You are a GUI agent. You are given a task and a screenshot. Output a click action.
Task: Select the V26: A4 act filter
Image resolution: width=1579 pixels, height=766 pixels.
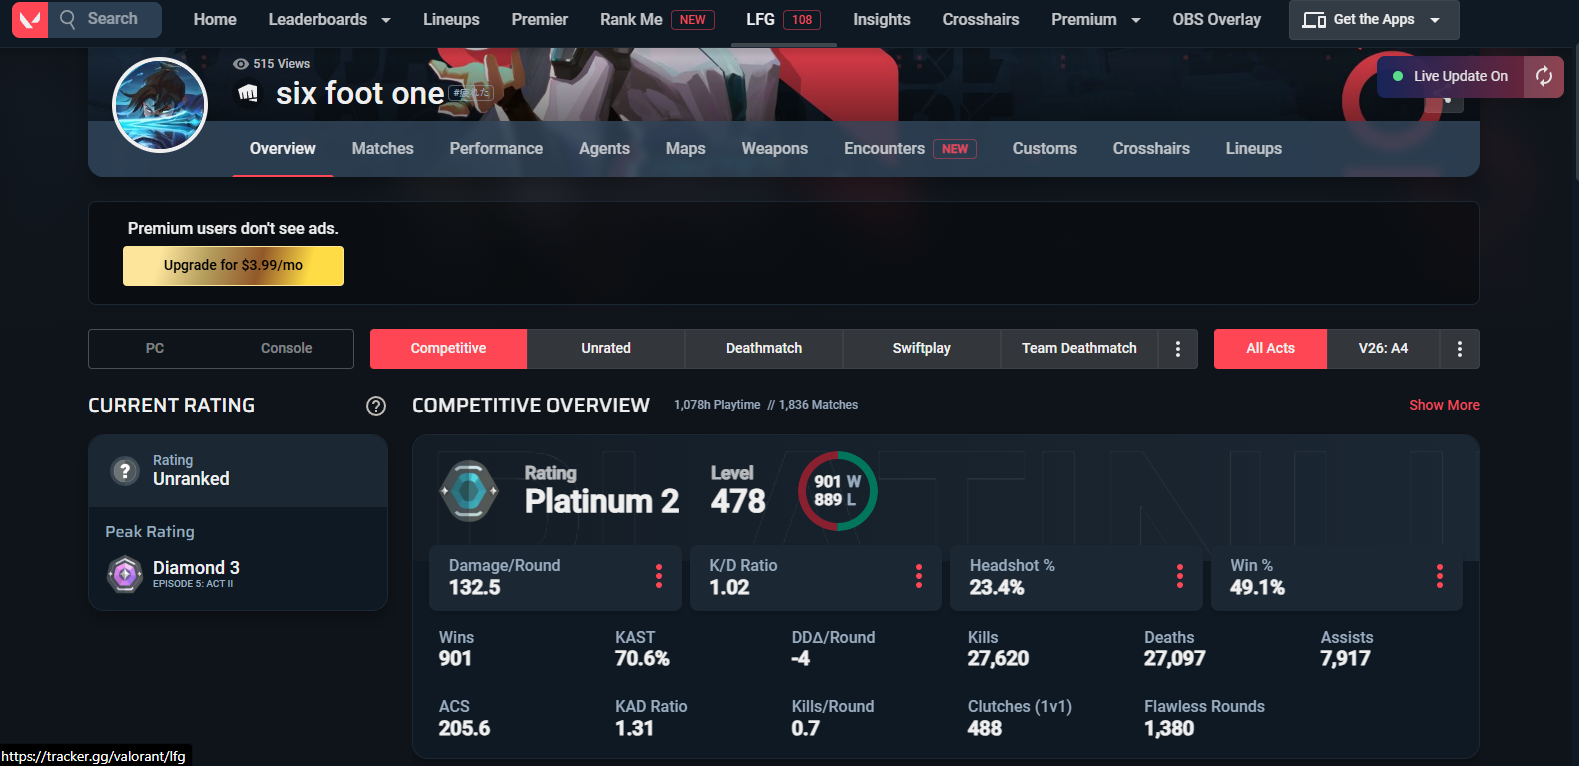tap(1384, 349)
